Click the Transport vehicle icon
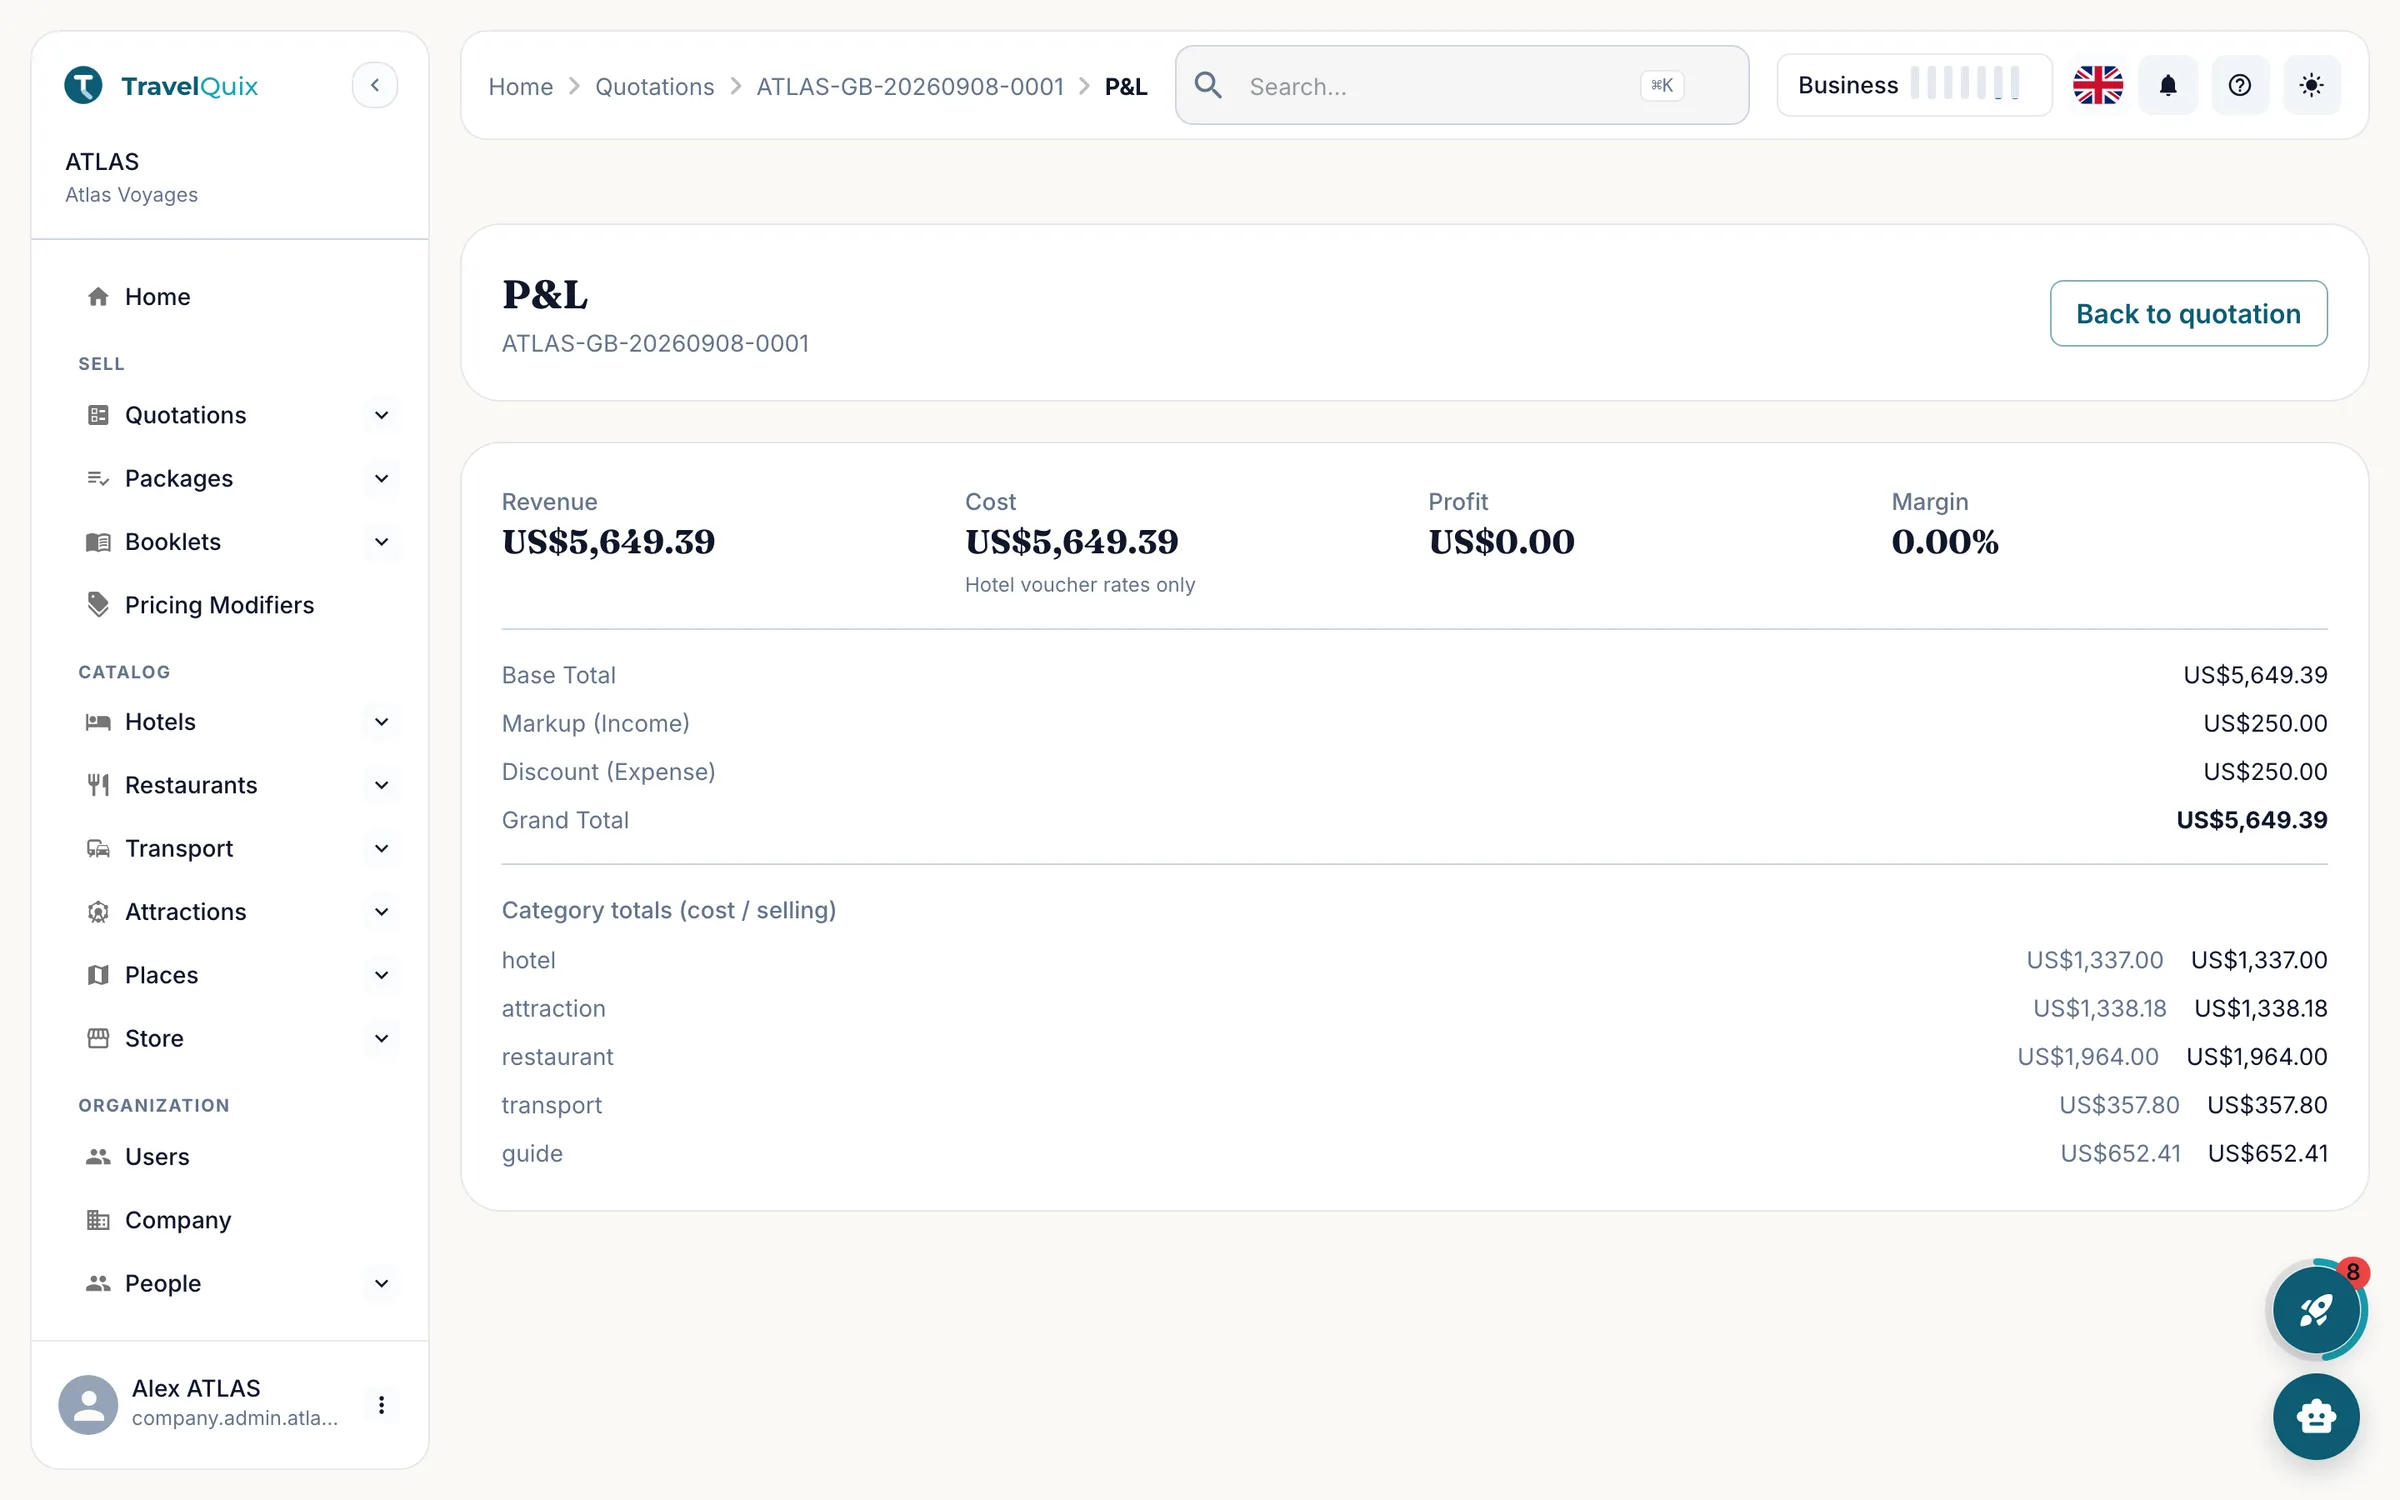 click(98, 848)
